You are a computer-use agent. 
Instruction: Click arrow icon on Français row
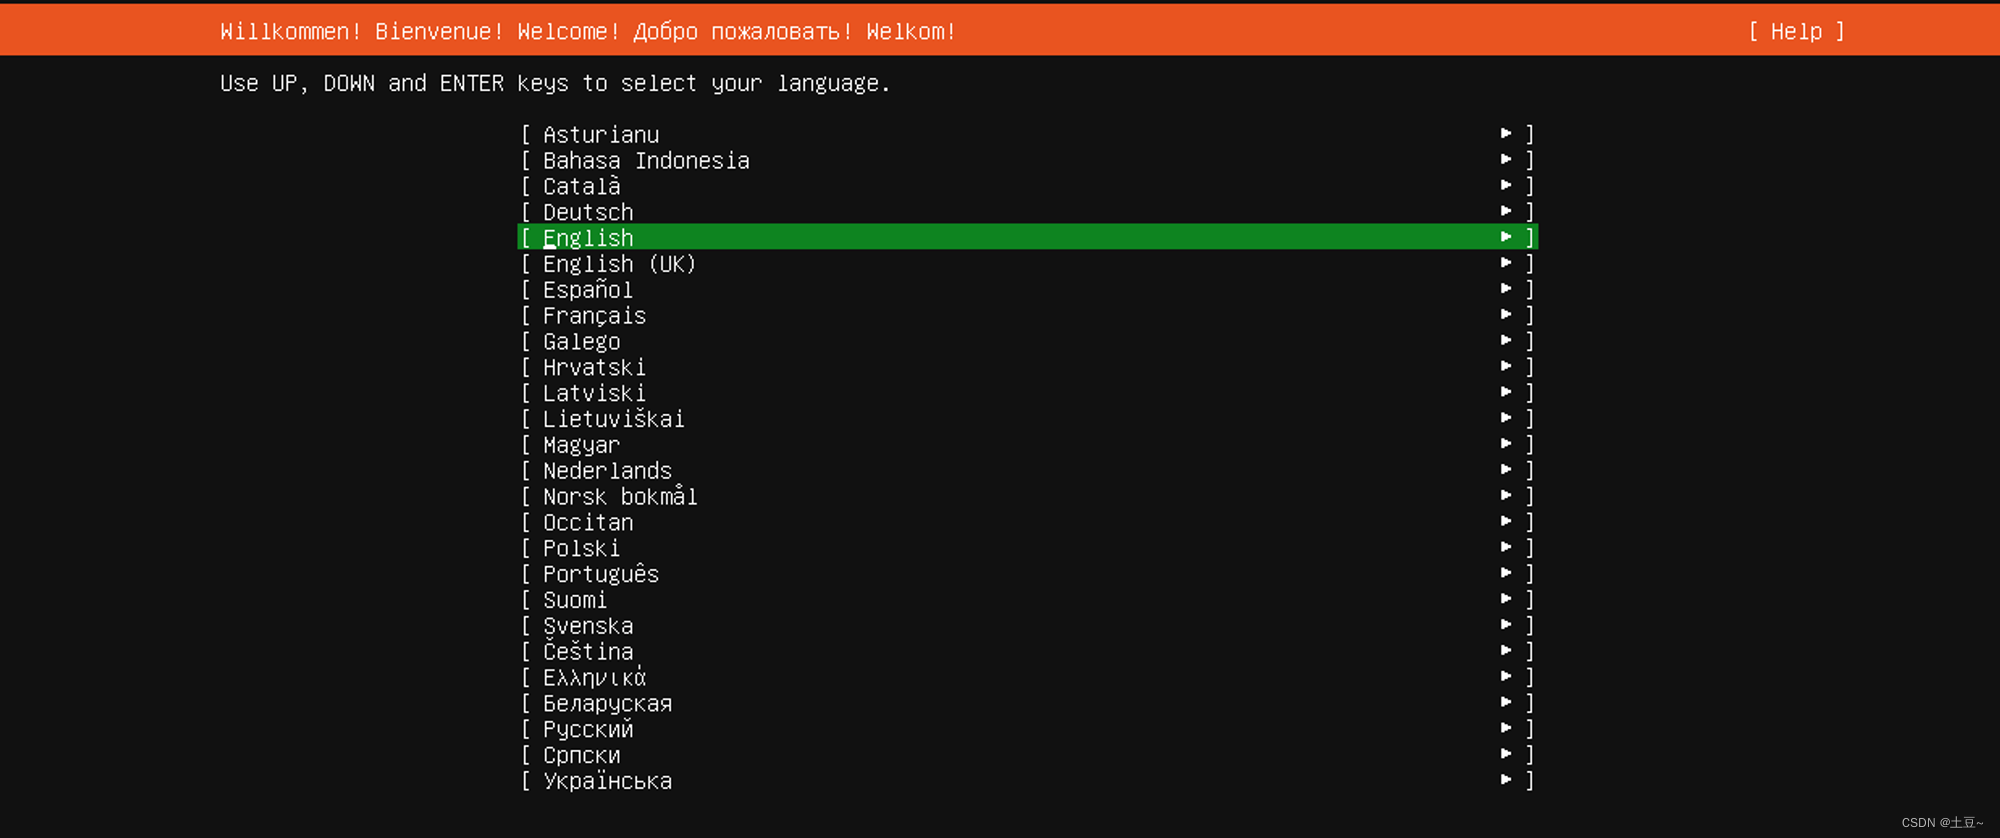pos(1506,314)
